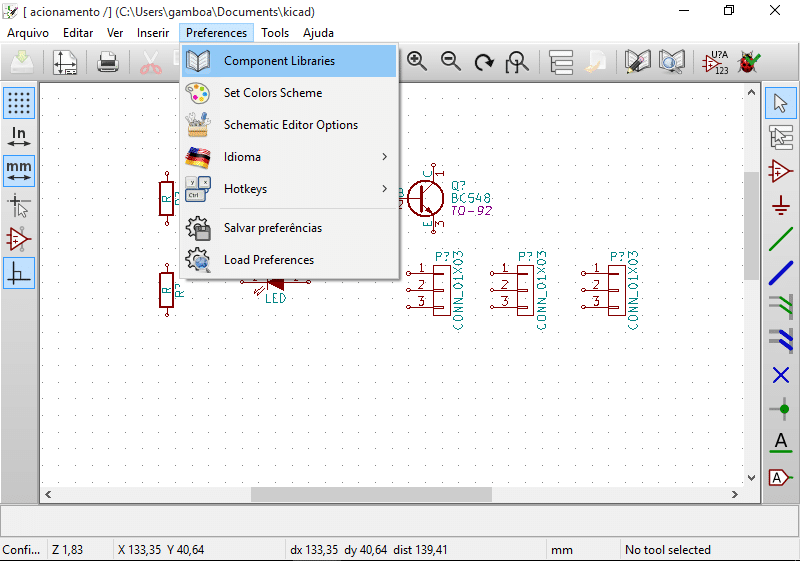The height and width of the screenshot is (561, 800).
Task: Select the no-connect flag tool
Action: pyautogui.click(x=781, y=375)
